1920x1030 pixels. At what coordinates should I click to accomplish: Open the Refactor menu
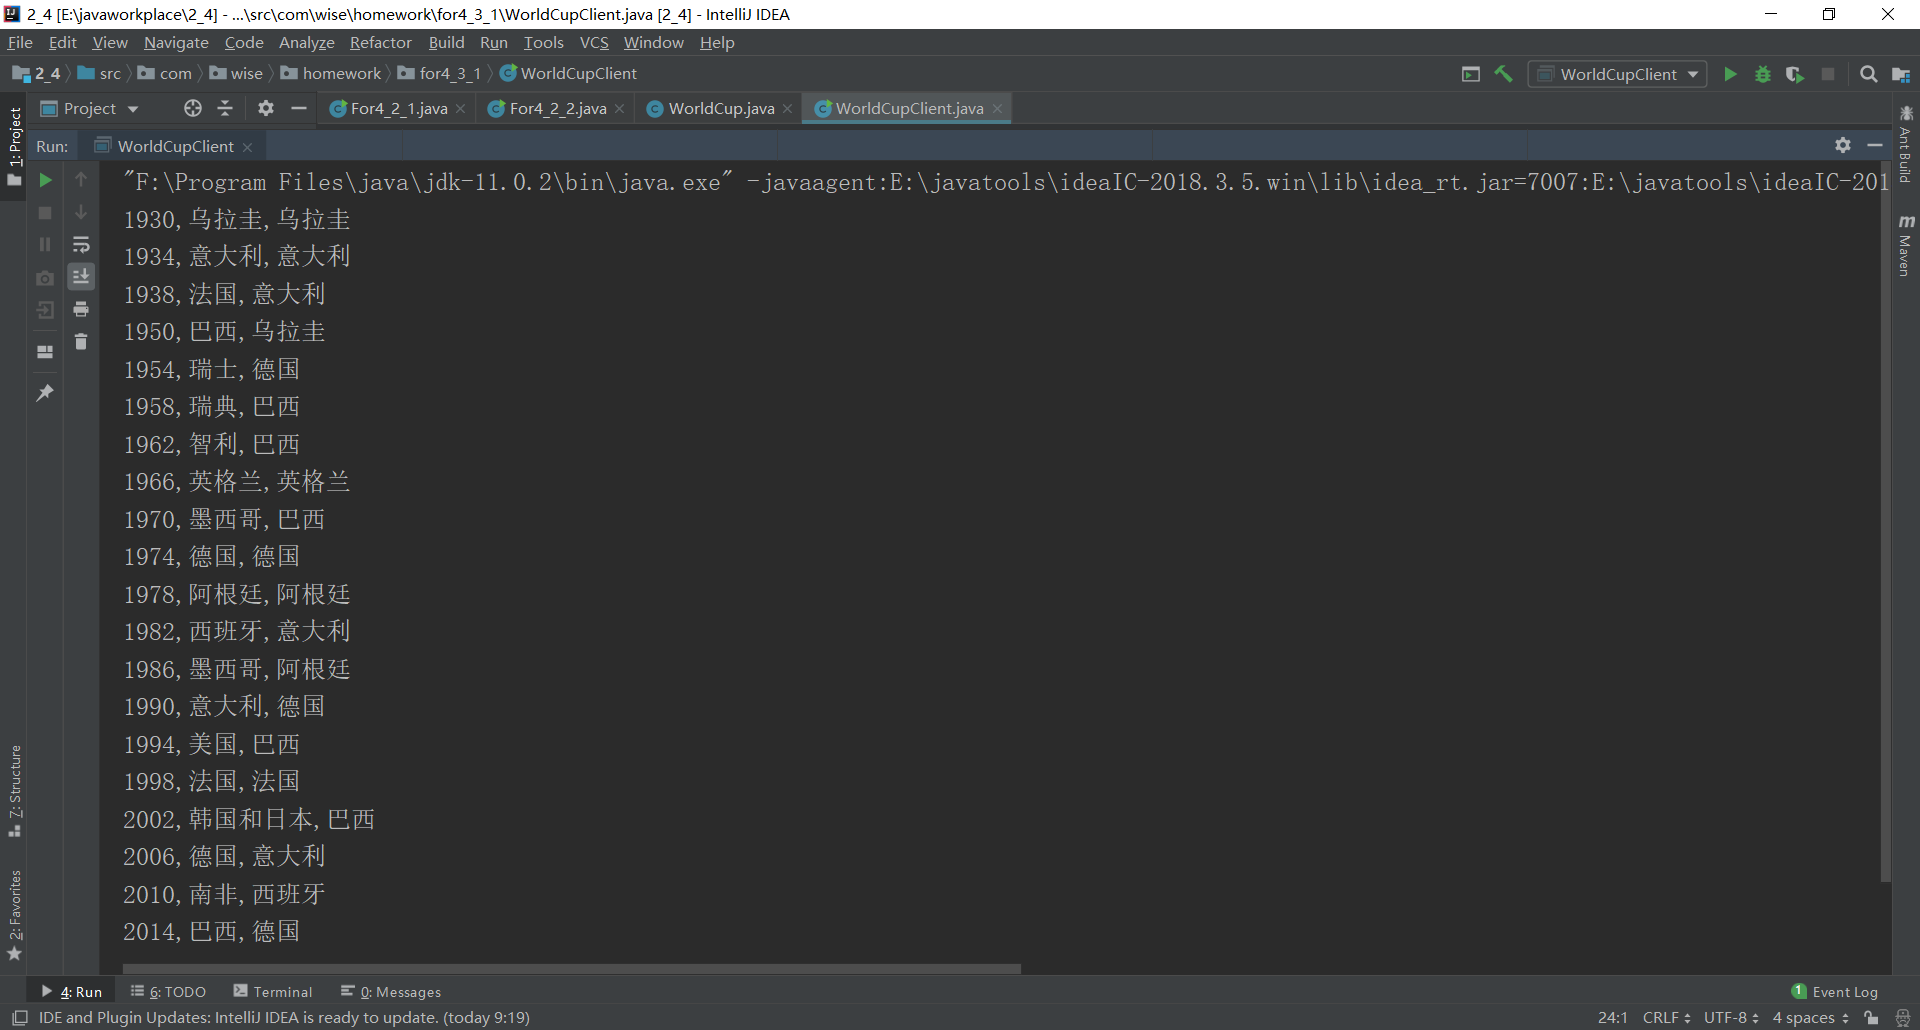380,42
